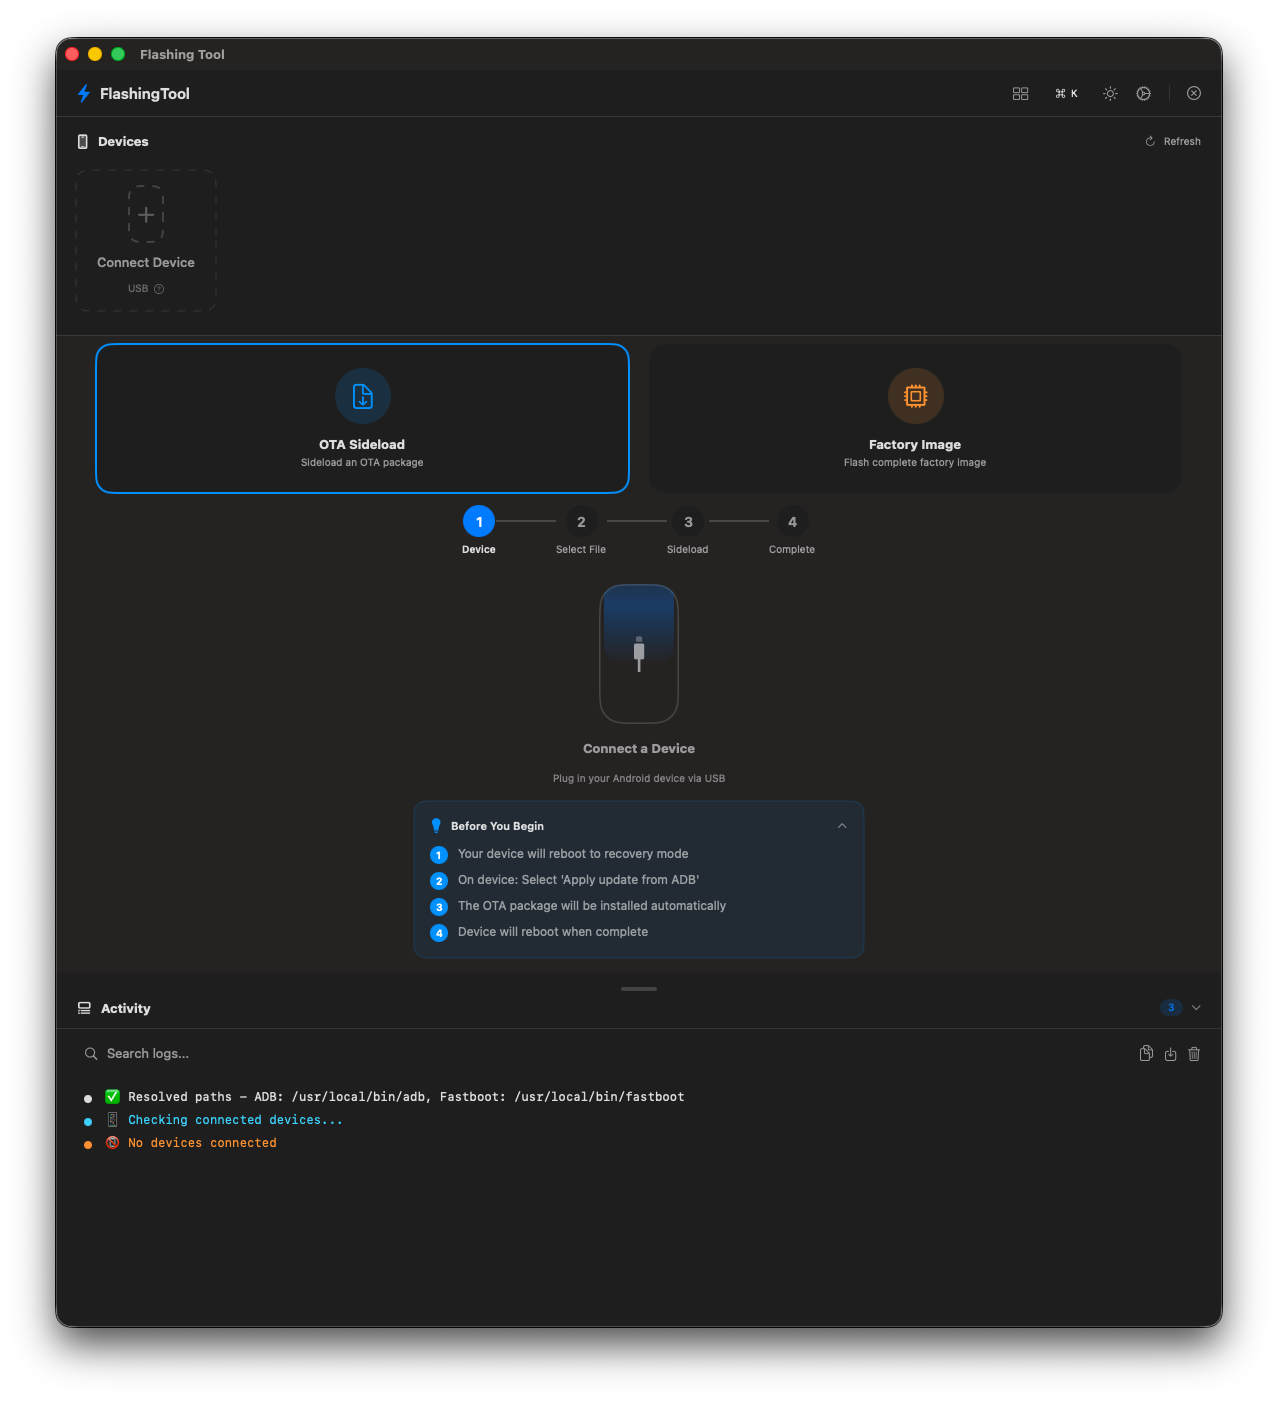Image resolution: width=1278 pixels, height=1401 pixels.
Task: Toggle light theme with the sun icon
Action: click(x=1110, y=93)
